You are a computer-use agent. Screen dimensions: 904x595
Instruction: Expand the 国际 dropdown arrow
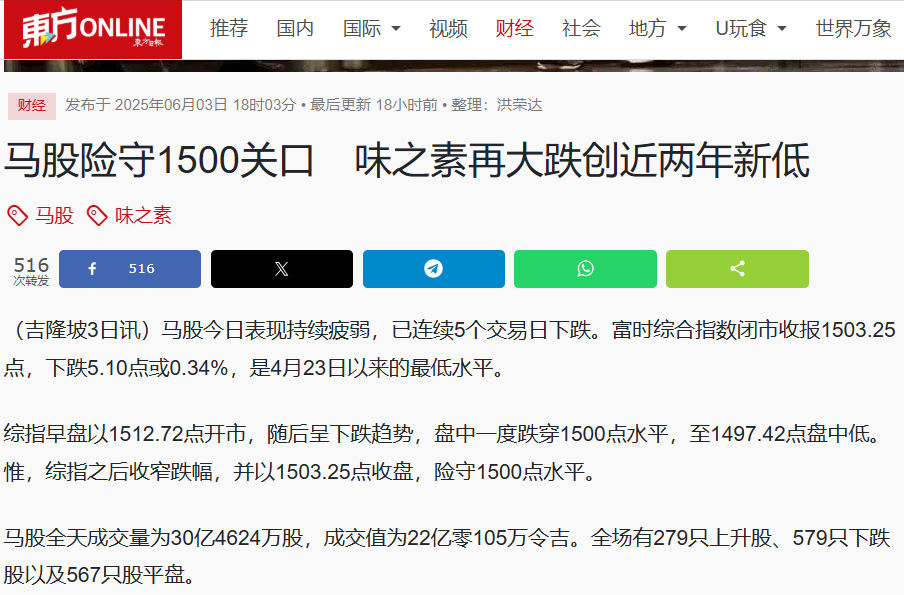pos(396,28)
